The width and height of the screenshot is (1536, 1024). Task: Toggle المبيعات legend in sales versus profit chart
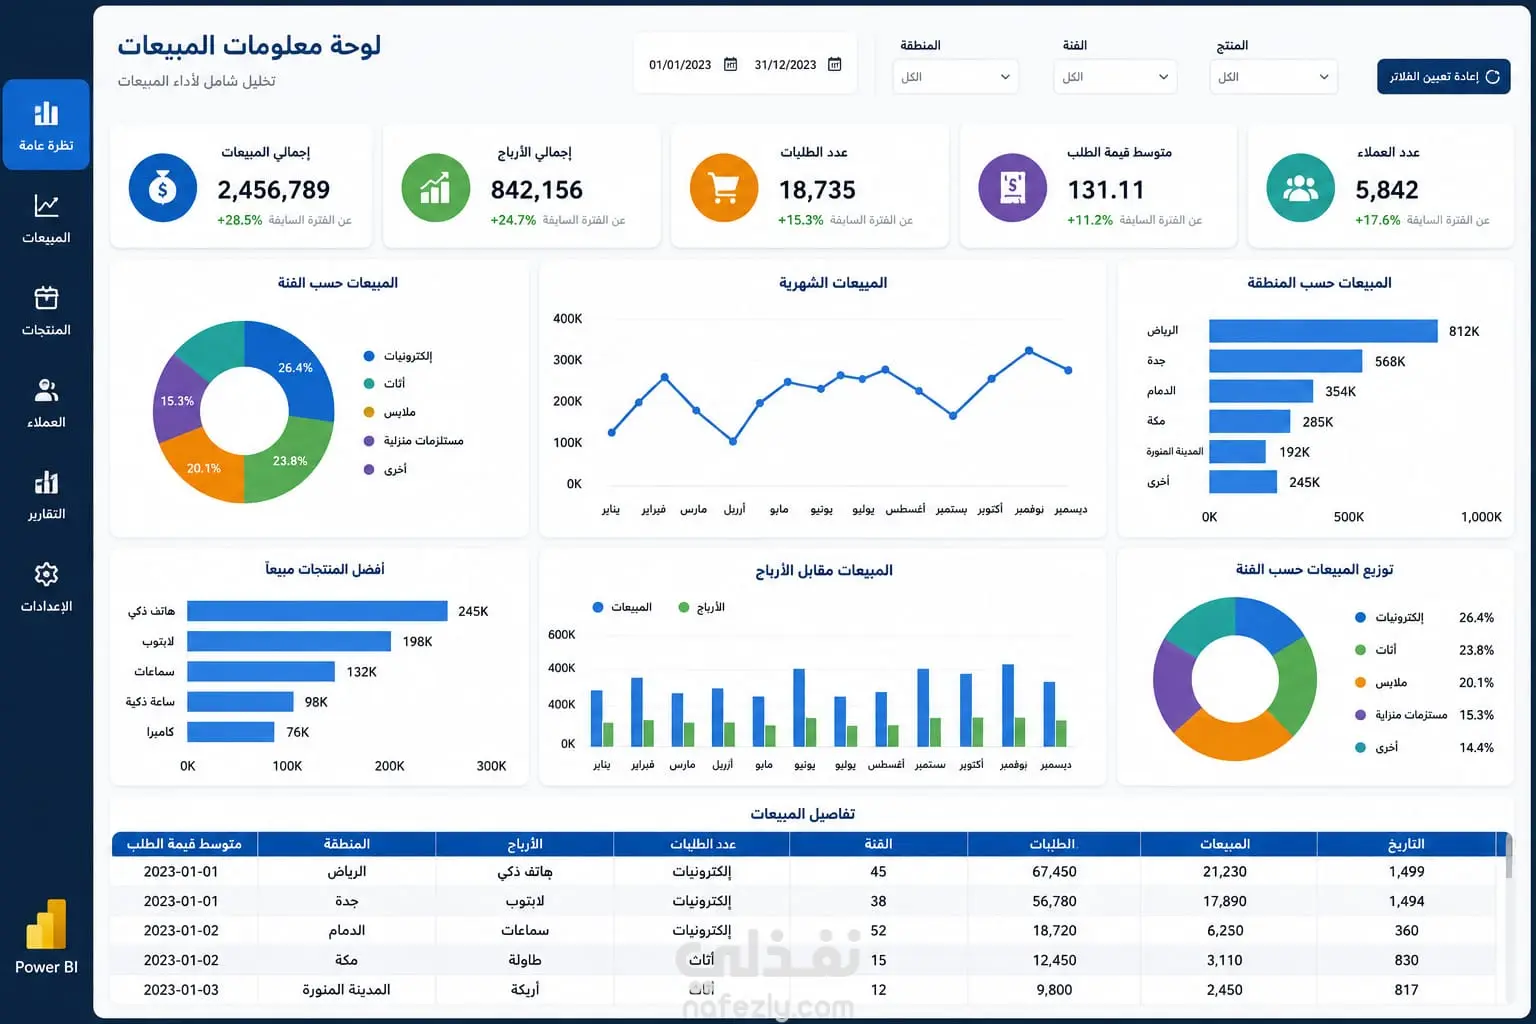click(622, 607)
